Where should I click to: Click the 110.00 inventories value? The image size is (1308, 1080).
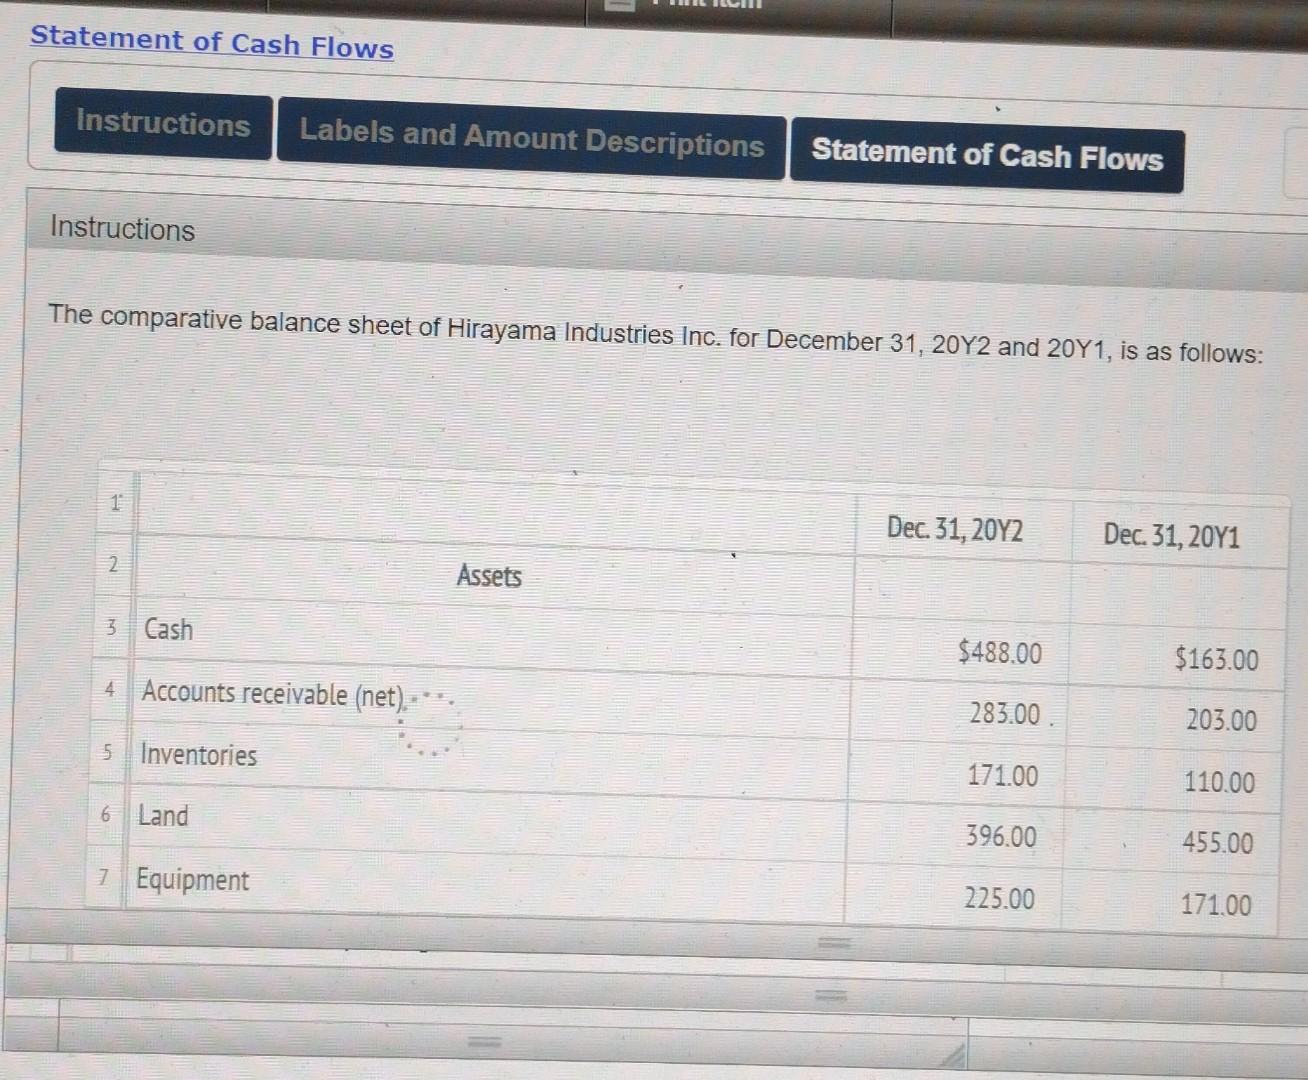point(1219,781)
